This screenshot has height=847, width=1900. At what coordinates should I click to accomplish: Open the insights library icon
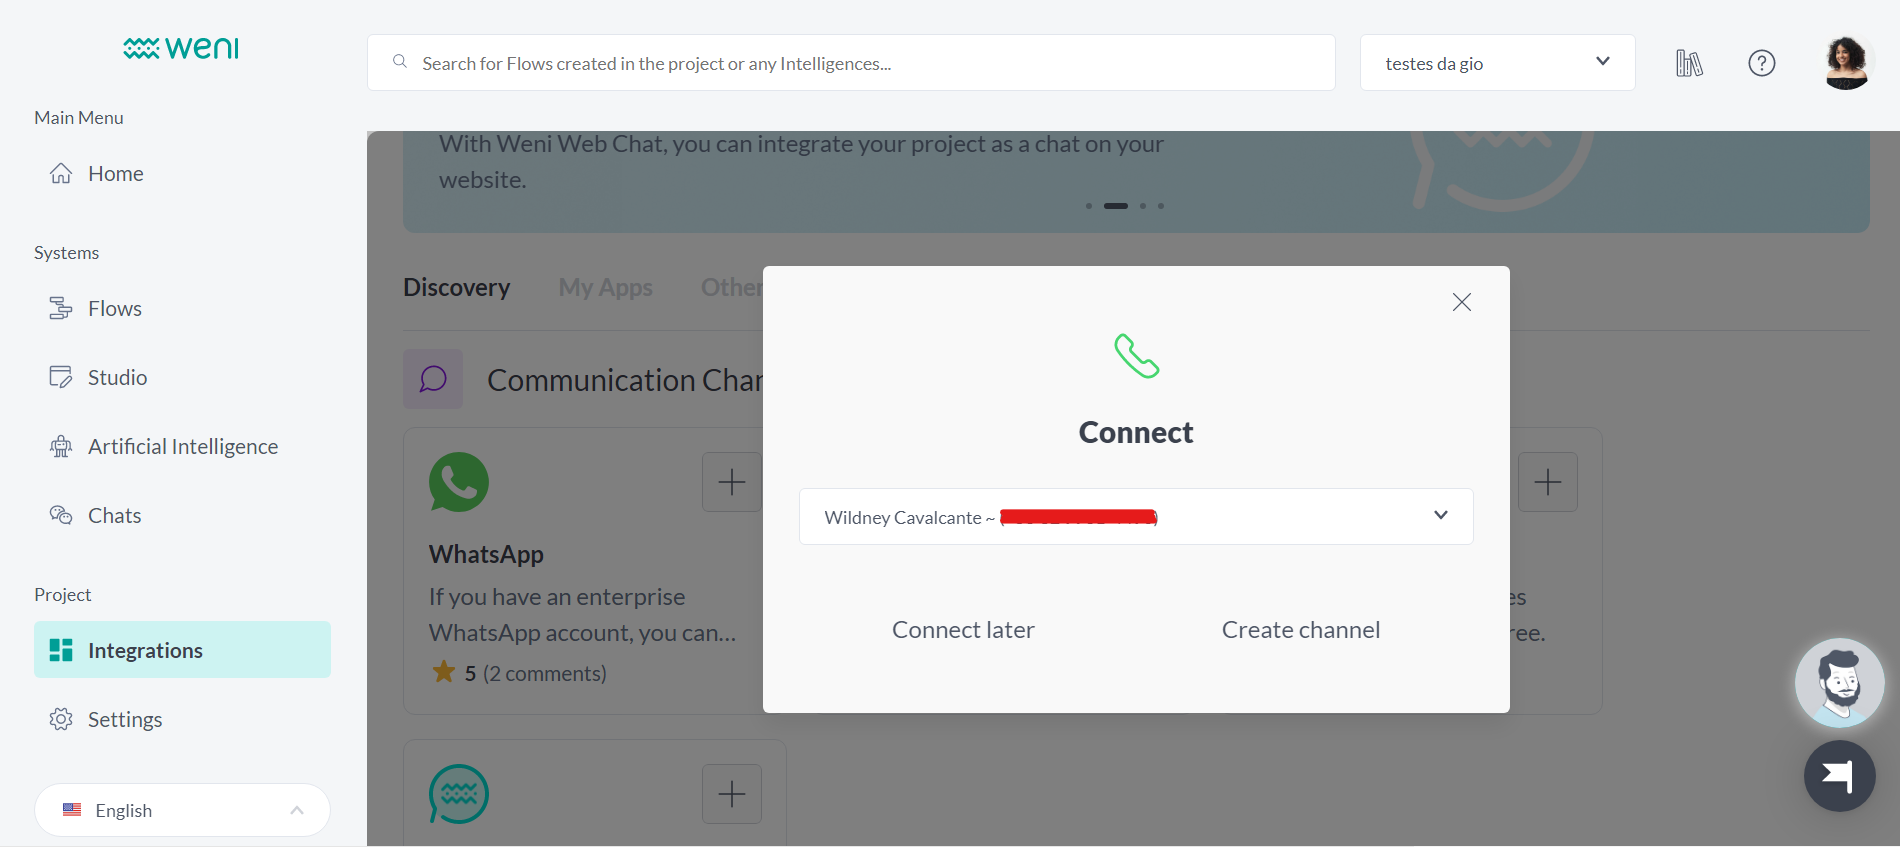point(1689,62)
